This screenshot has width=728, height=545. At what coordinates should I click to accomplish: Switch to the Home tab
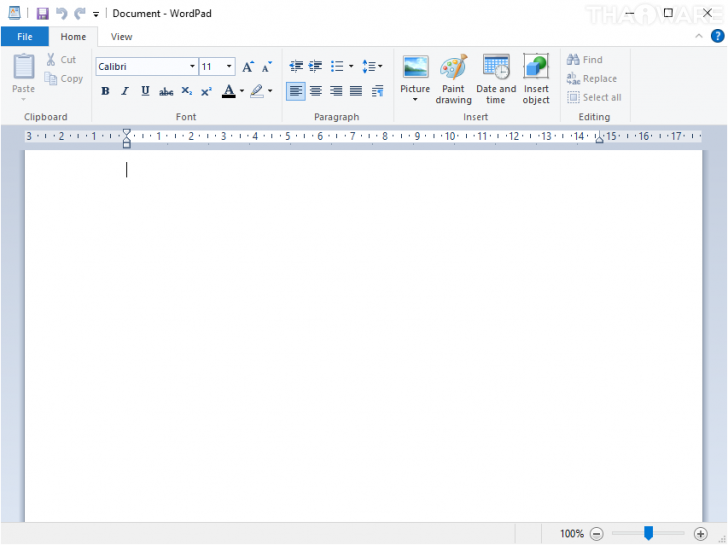[x=73, y=37]
